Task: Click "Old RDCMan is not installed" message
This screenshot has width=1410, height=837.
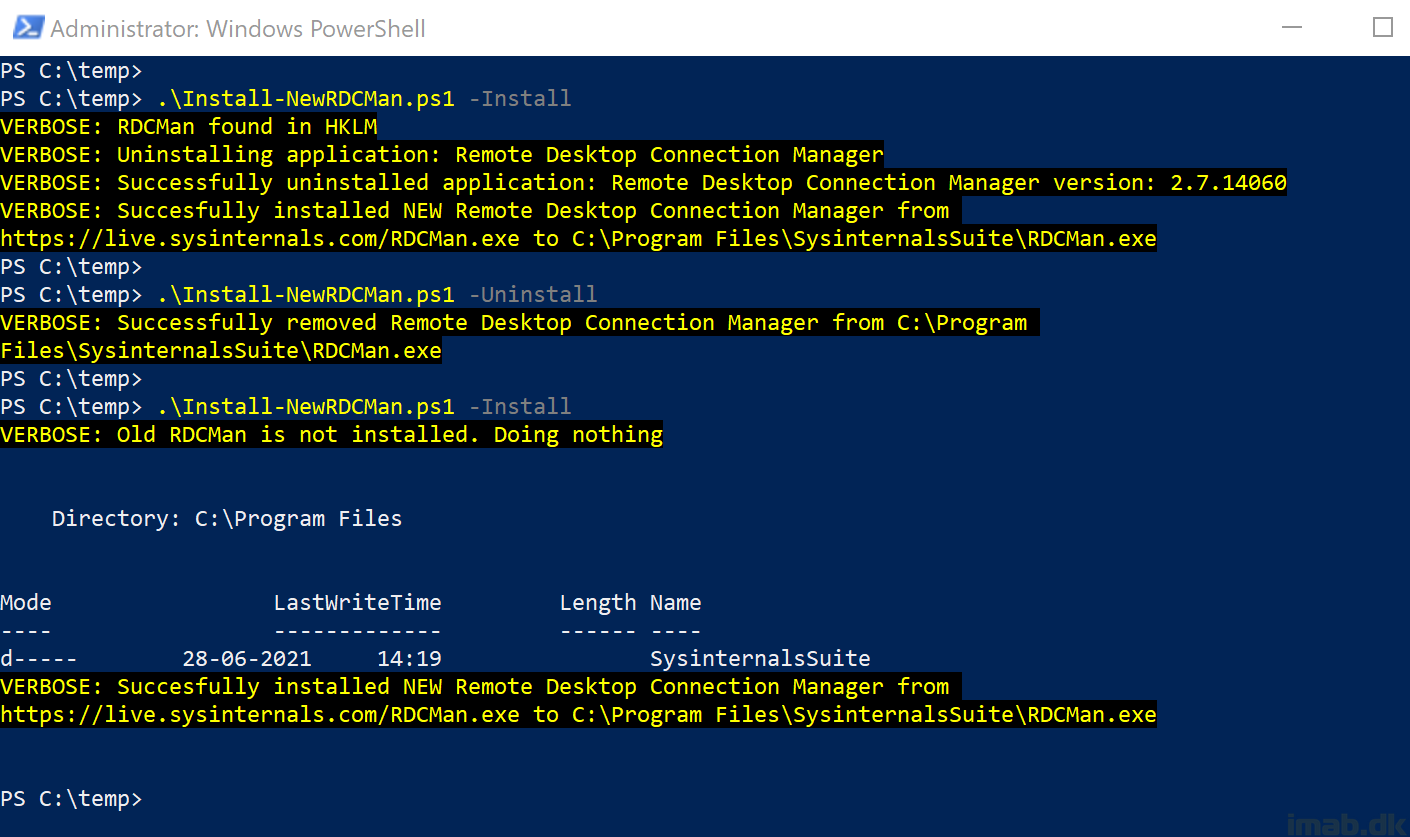Action: [x=331, y=434]
